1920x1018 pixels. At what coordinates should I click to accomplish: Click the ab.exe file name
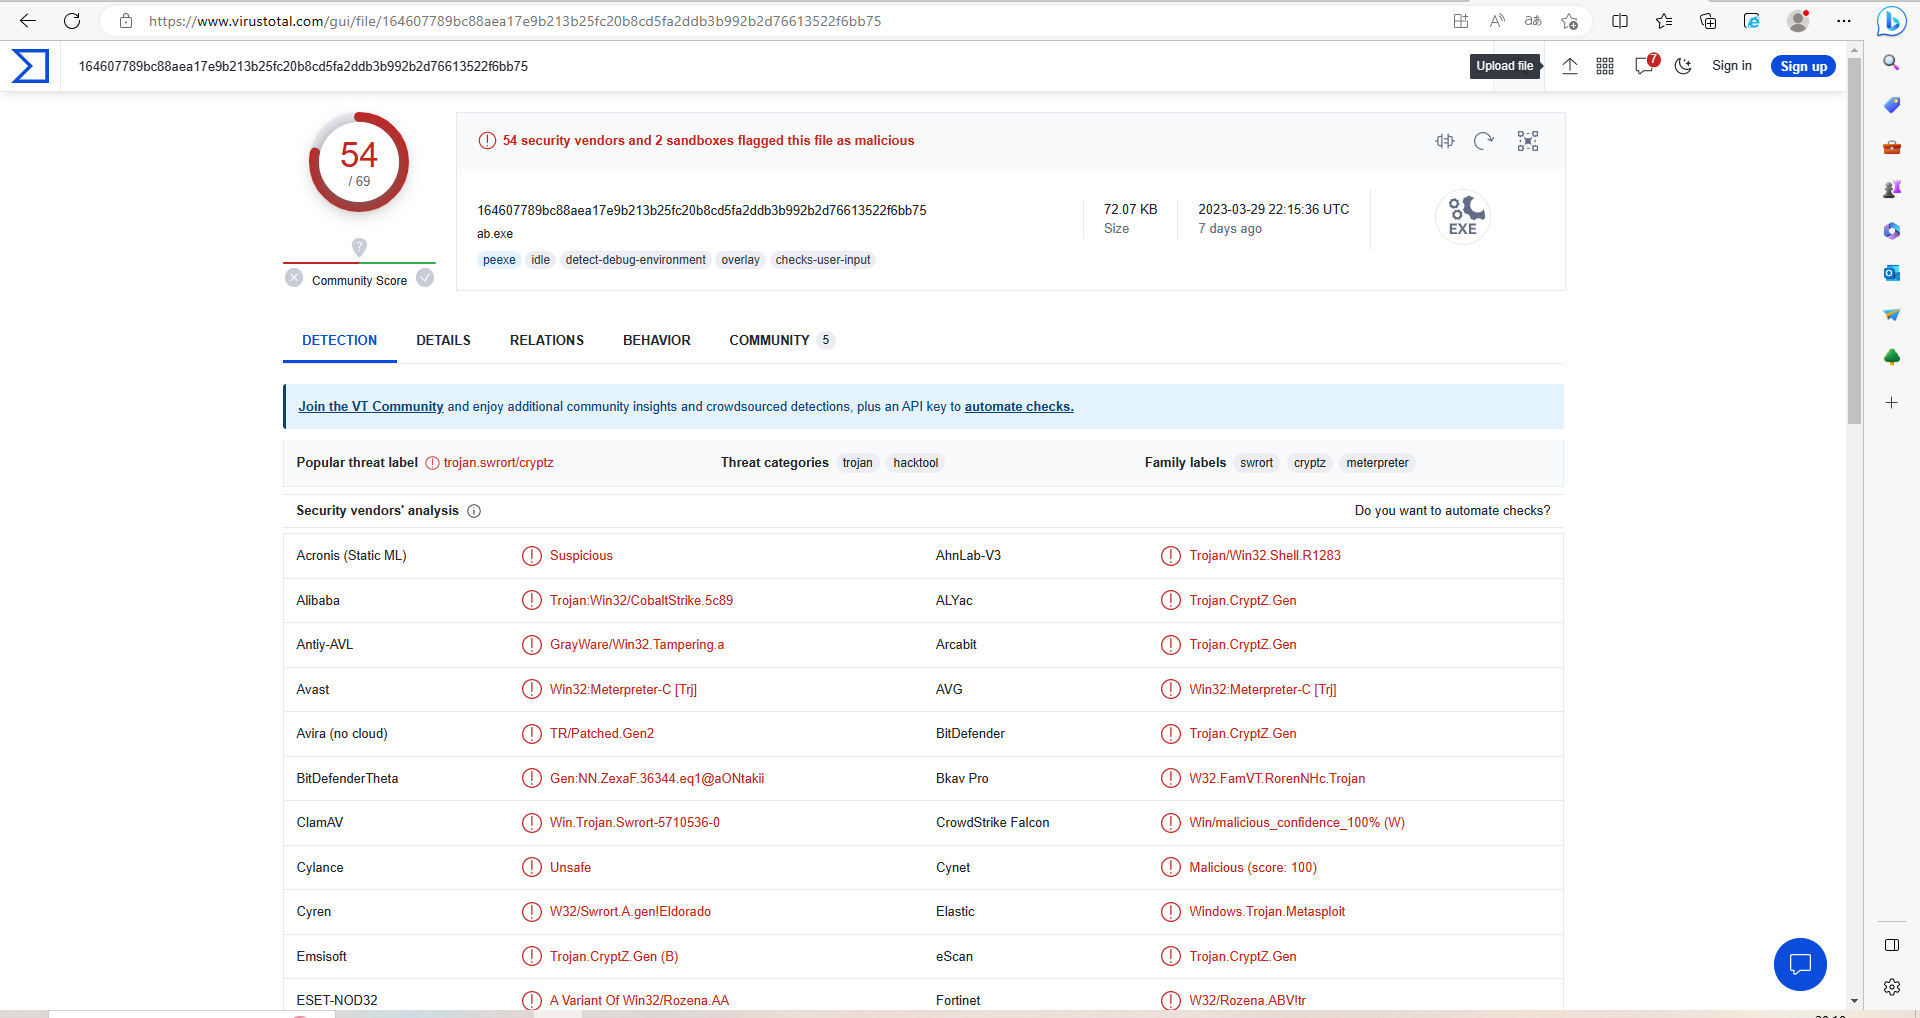(x=495, y=234)
